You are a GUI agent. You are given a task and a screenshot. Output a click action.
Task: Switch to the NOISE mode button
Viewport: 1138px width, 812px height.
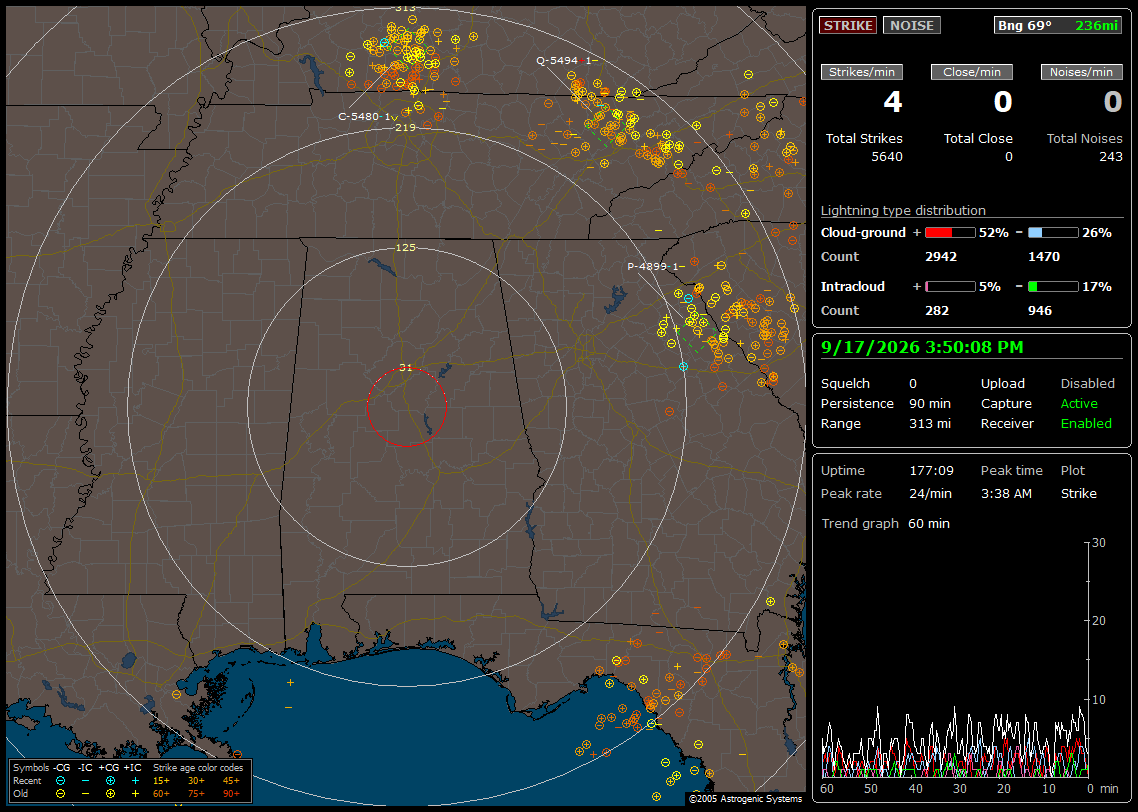click(912, 25)
